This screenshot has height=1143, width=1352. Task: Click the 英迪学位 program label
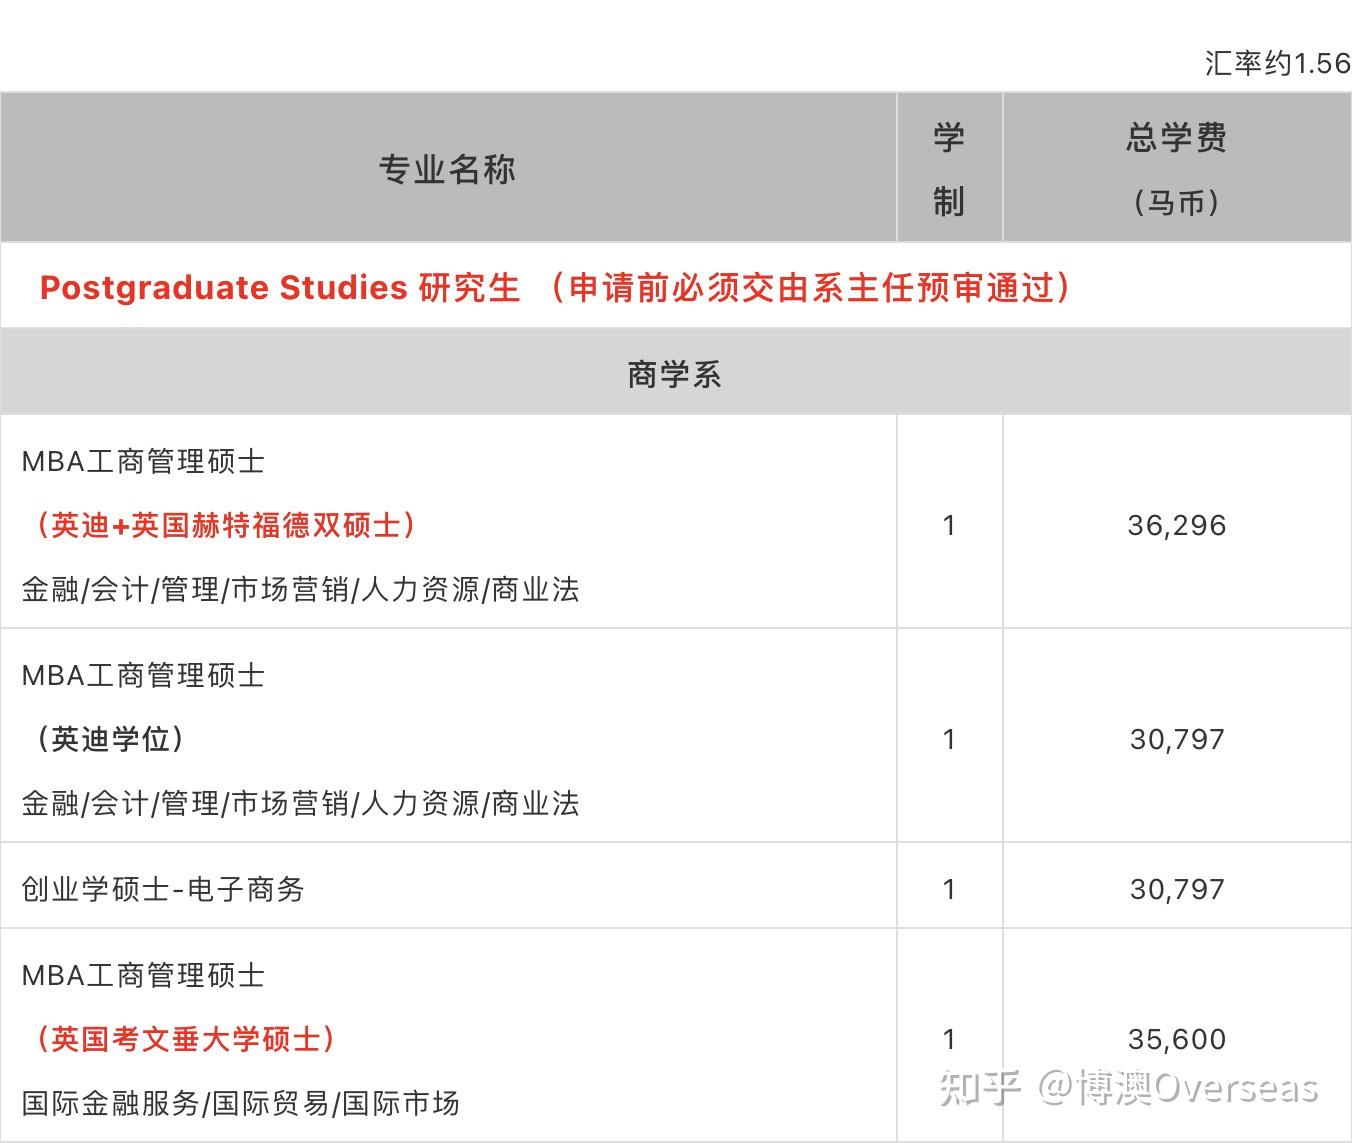coord(110,739)
